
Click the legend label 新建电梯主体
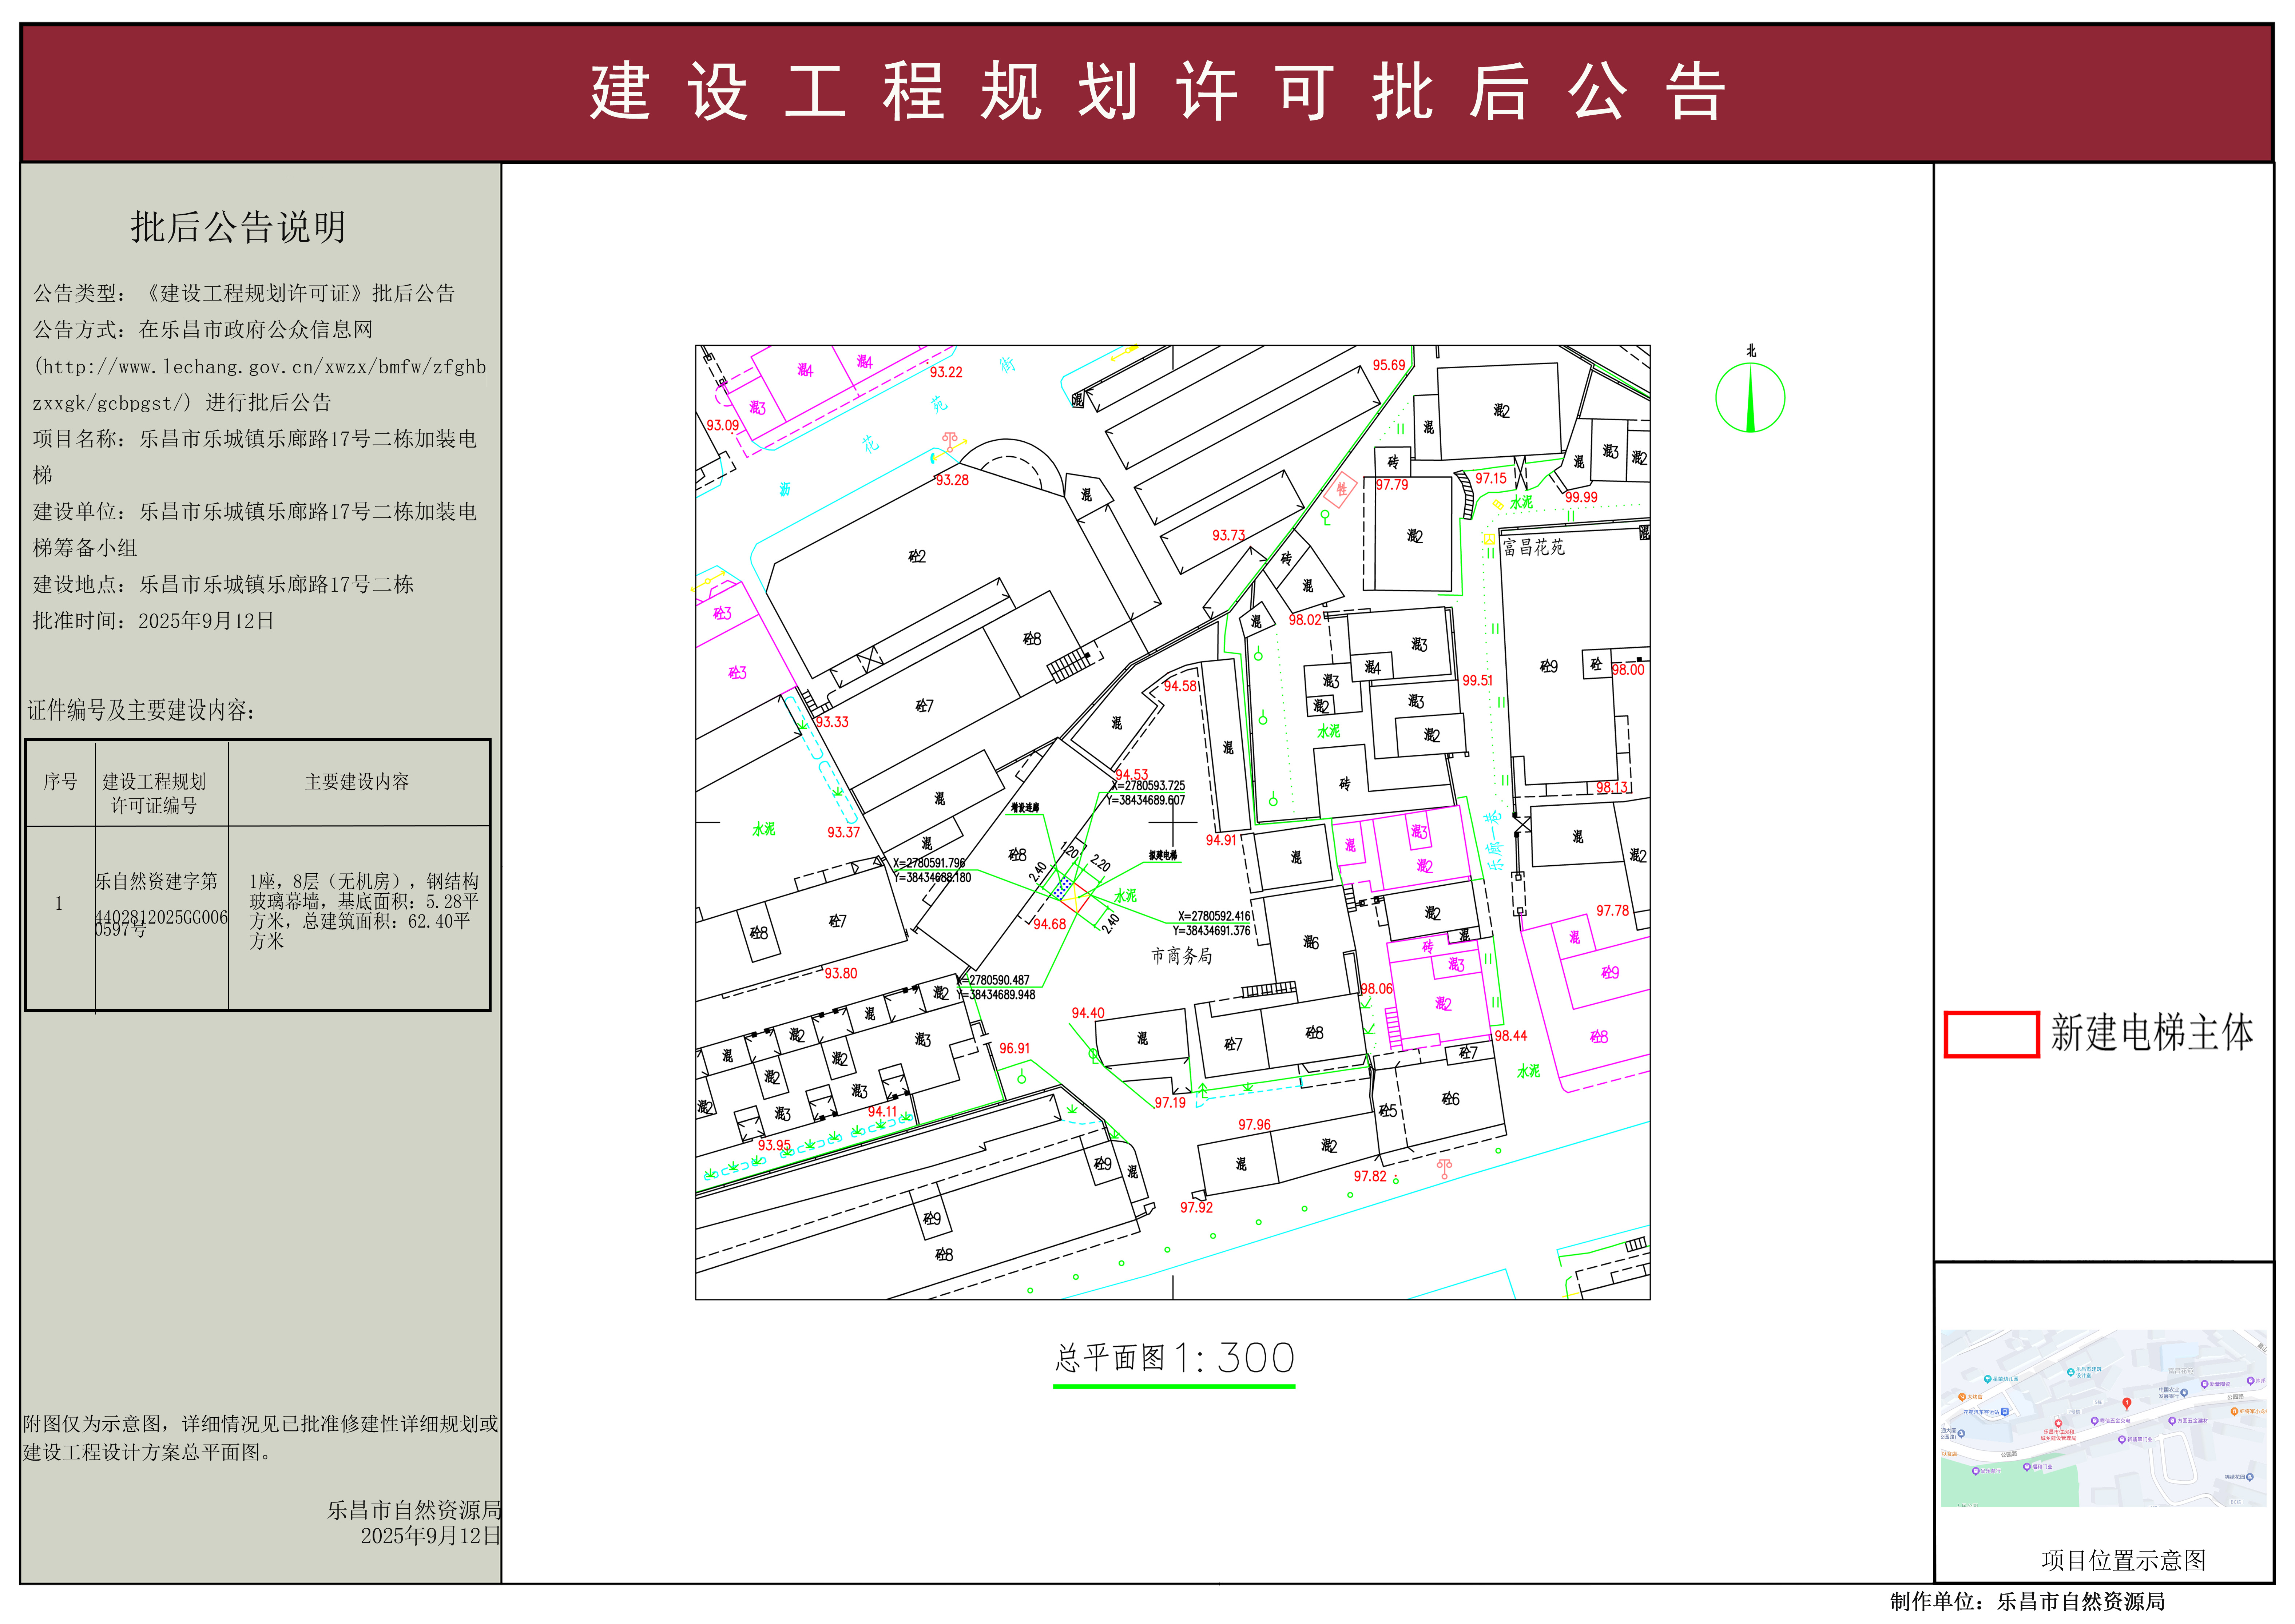[2152, 1033]
